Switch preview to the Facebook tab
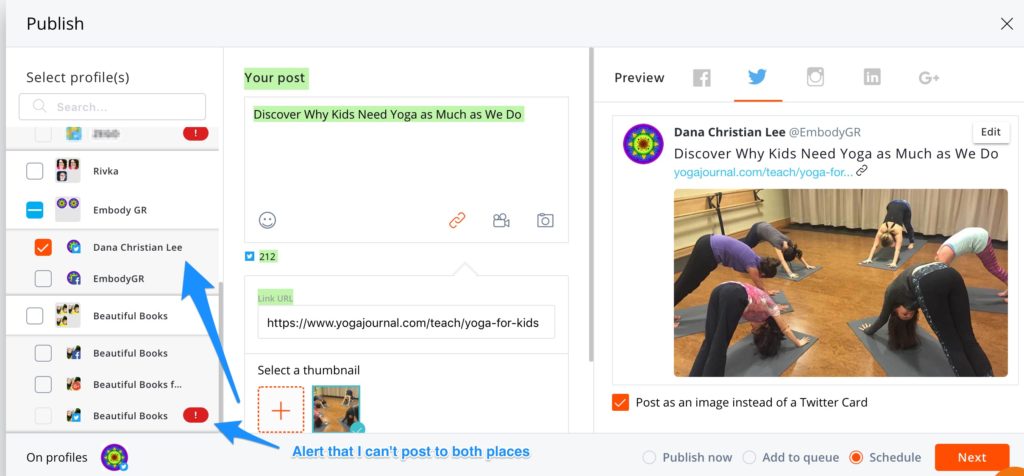 point(702,78)
